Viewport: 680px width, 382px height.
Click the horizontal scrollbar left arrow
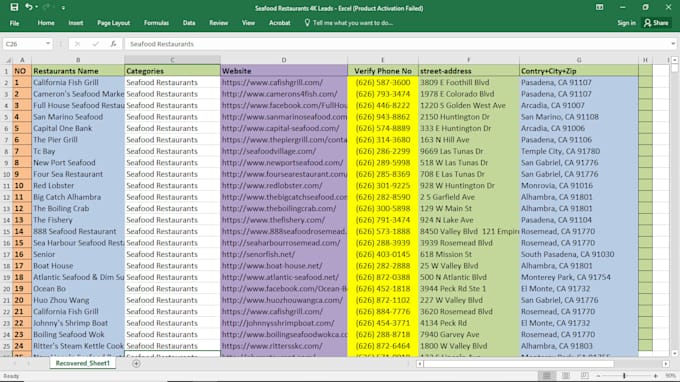pos(419,364)
